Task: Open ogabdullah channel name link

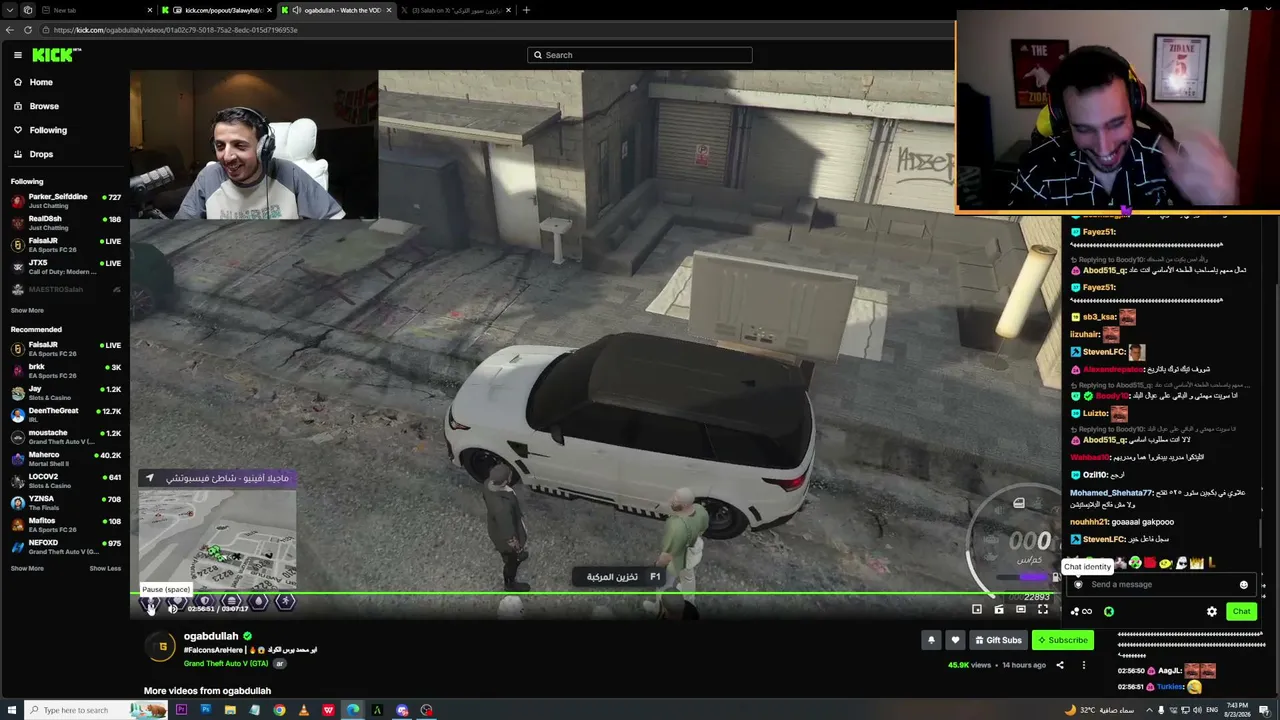Action: pos(211,636)
